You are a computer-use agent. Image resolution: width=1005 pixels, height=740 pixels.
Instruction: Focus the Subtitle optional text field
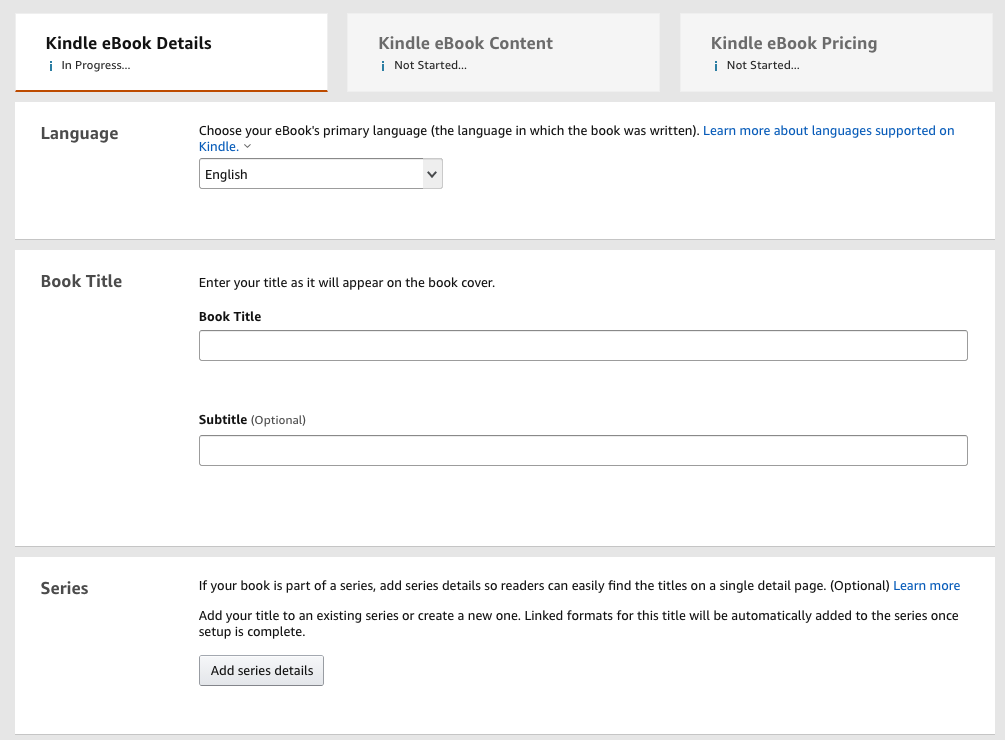583,450
